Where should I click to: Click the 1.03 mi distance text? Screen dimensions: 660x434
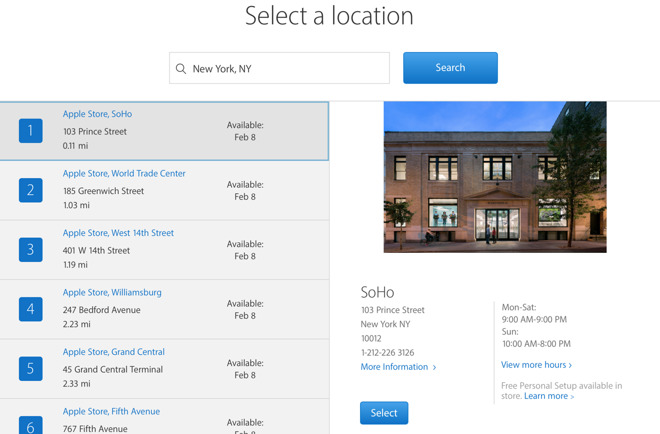click(x=76, y=205)
